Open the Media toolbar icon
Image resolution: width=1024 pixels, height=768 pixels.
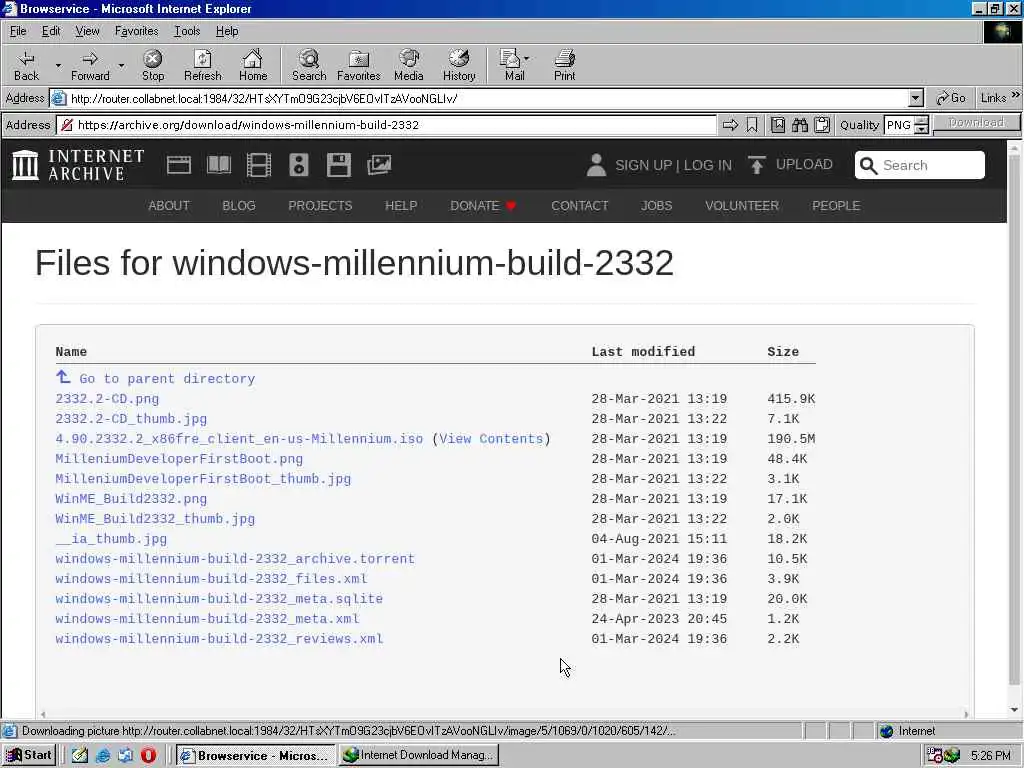(409, 66)
